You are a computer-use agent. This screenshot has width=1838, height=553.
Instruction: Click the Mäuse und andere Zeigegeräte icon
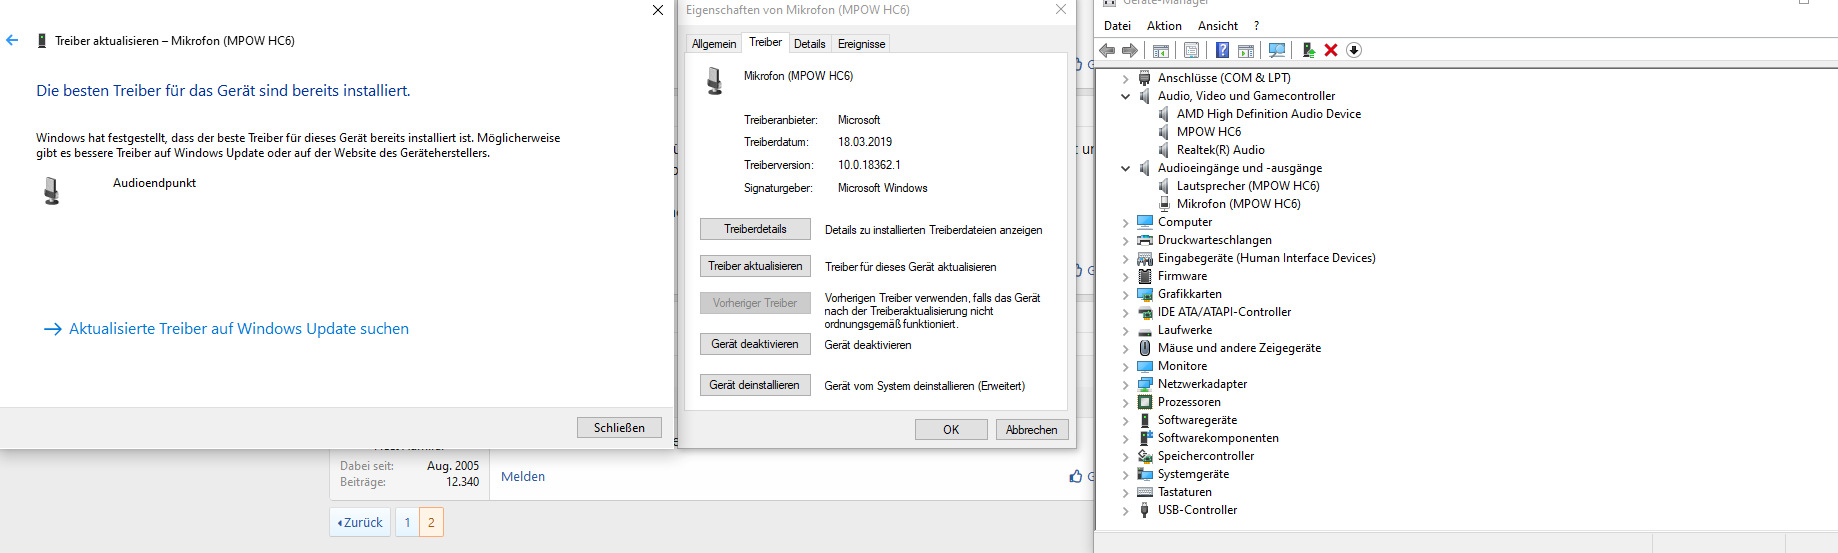[1145, 348]
